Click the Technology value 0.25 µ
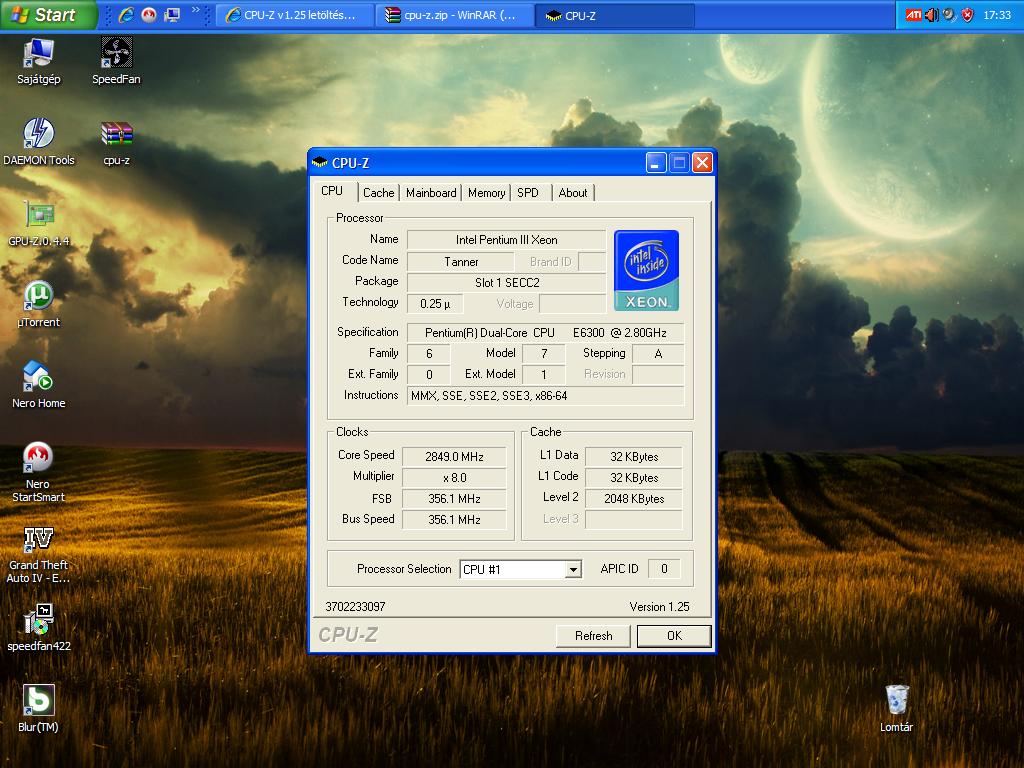The width and height of the screenshot is (1024, 768). [x=435, y=304]
